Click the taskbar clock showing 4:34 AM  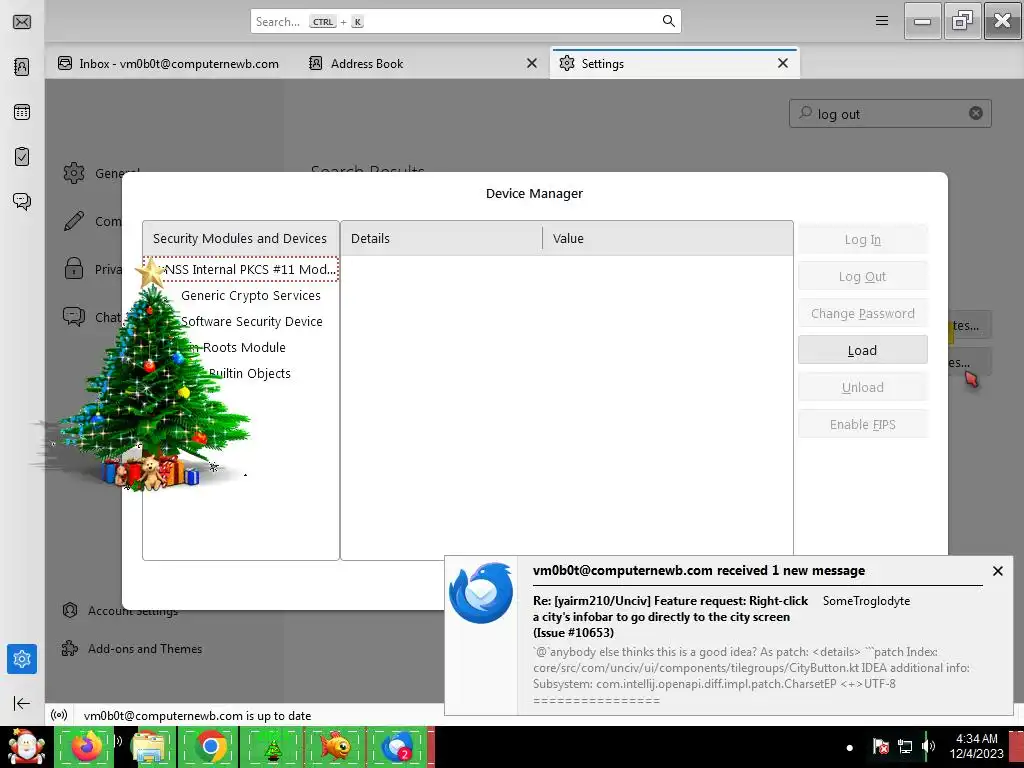(976, 746)
